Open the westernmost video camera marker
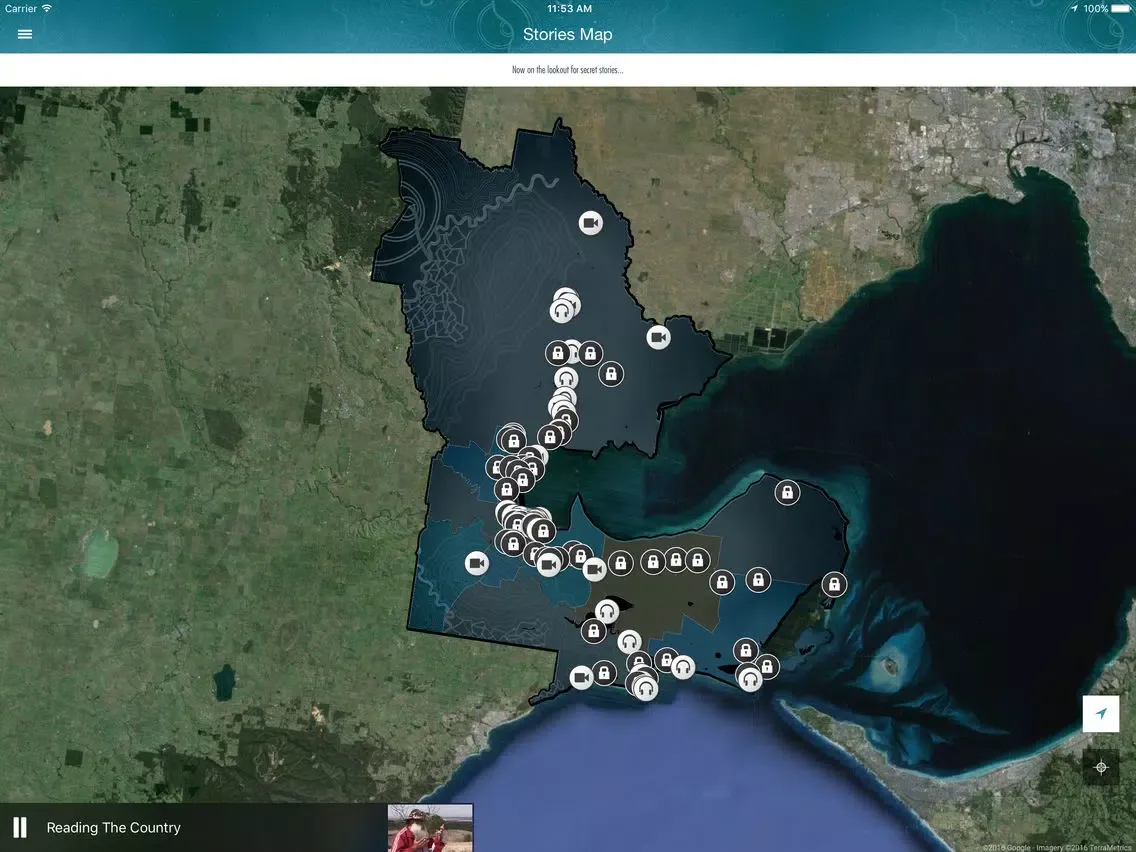Image resolution: width=1136 pixels, height=852 pixels. [x=476, y=563]
